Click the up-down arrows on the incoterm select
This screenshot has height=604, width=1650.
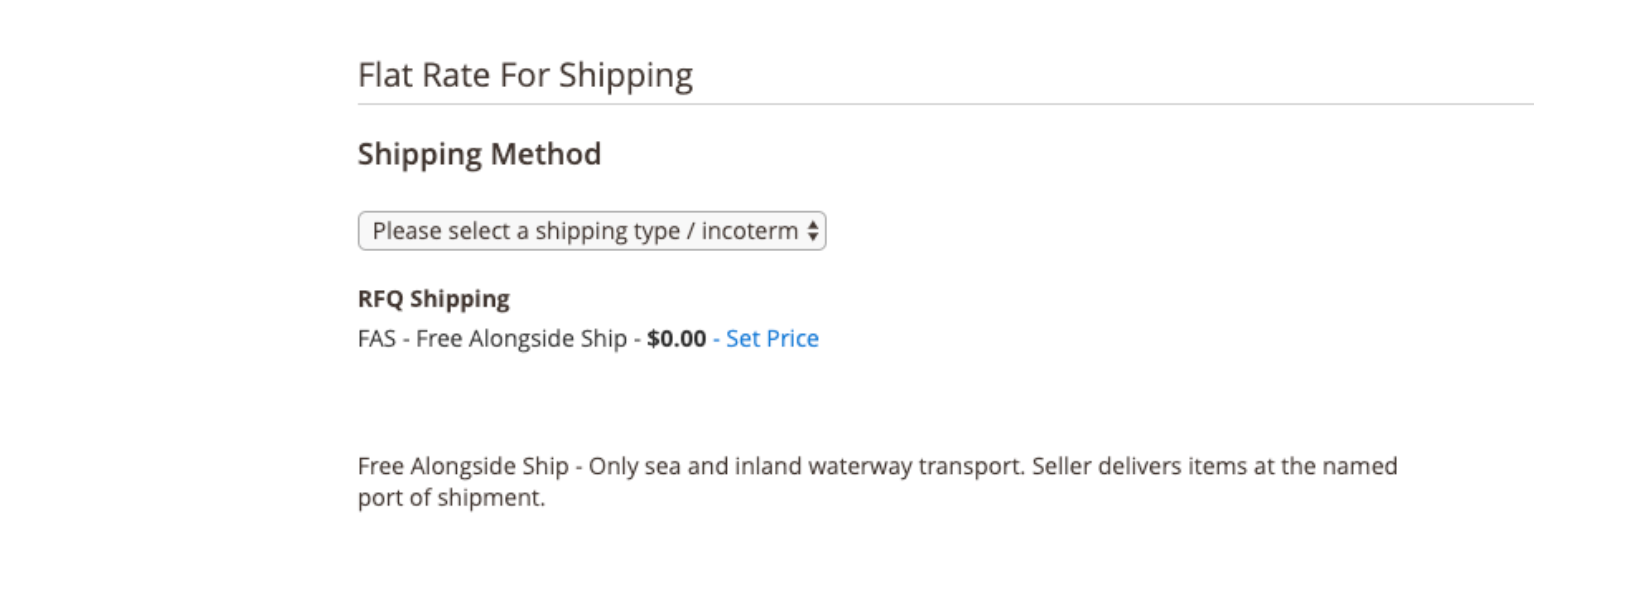point(813,231)
